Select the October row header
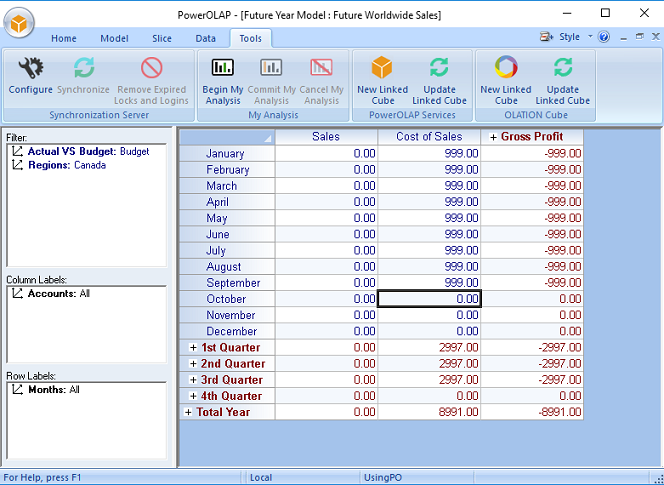 tap(227, 299)
